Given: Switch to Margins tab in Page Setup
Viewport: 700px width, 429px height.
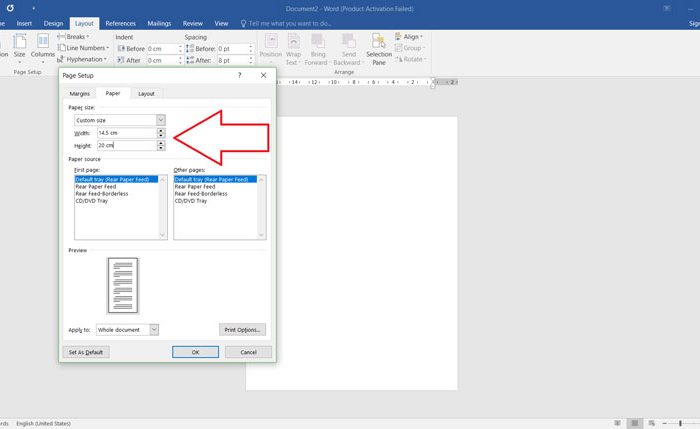Looking at the screenshot, I should point(79,93).
